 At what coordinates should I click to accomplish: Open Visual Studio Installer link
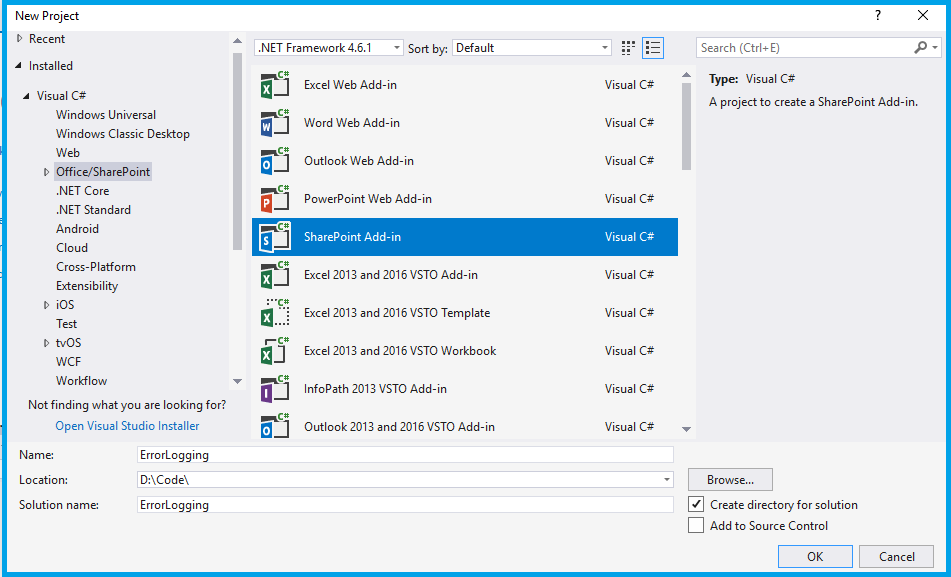pos(127,426)
